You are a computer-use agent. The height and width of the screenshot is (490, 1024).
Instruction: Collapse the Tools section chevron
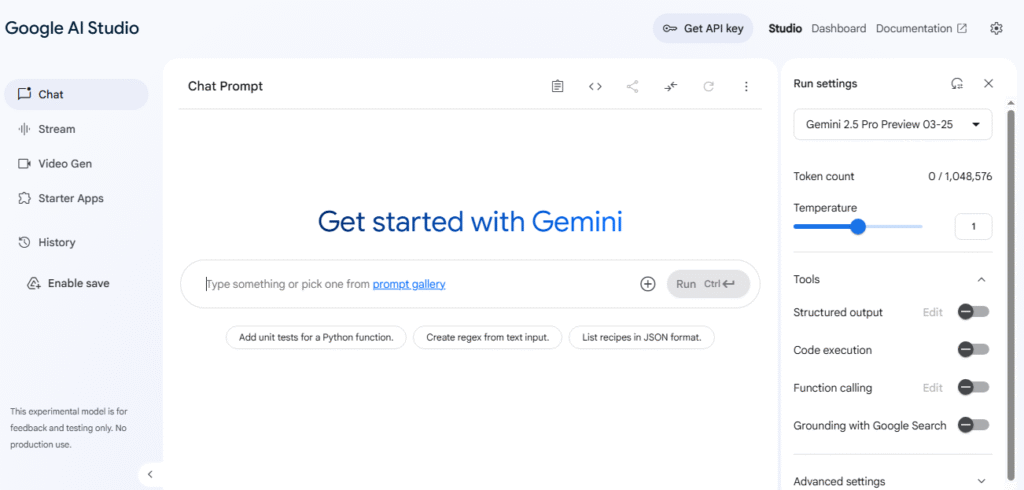coord(981,280)
